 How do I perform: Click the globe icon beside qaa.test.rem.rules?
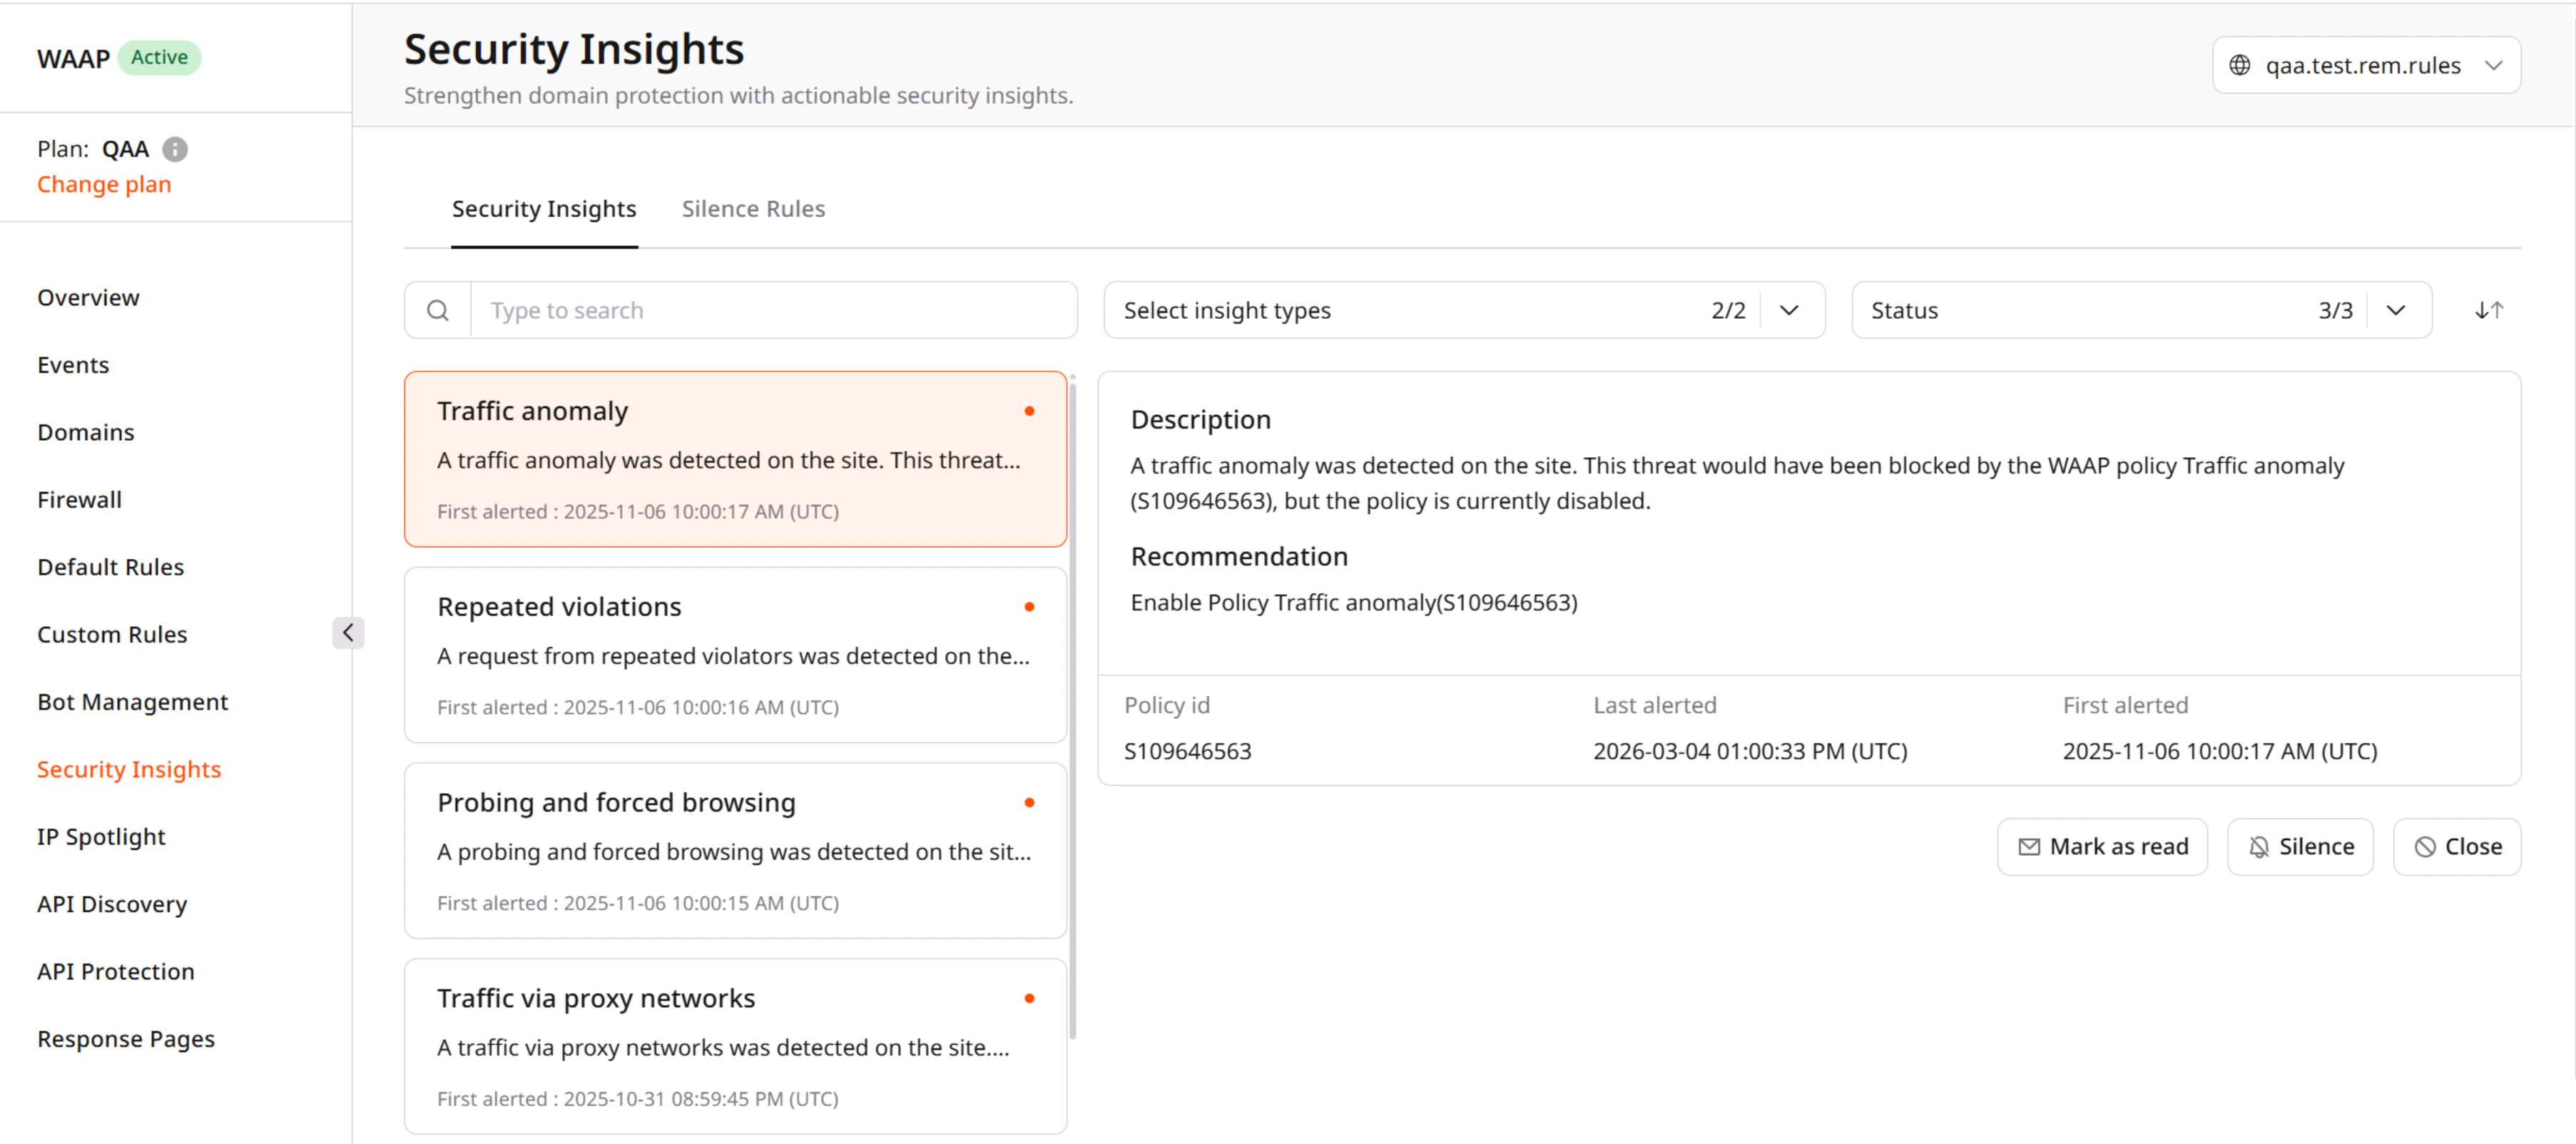coord(2240,64)
